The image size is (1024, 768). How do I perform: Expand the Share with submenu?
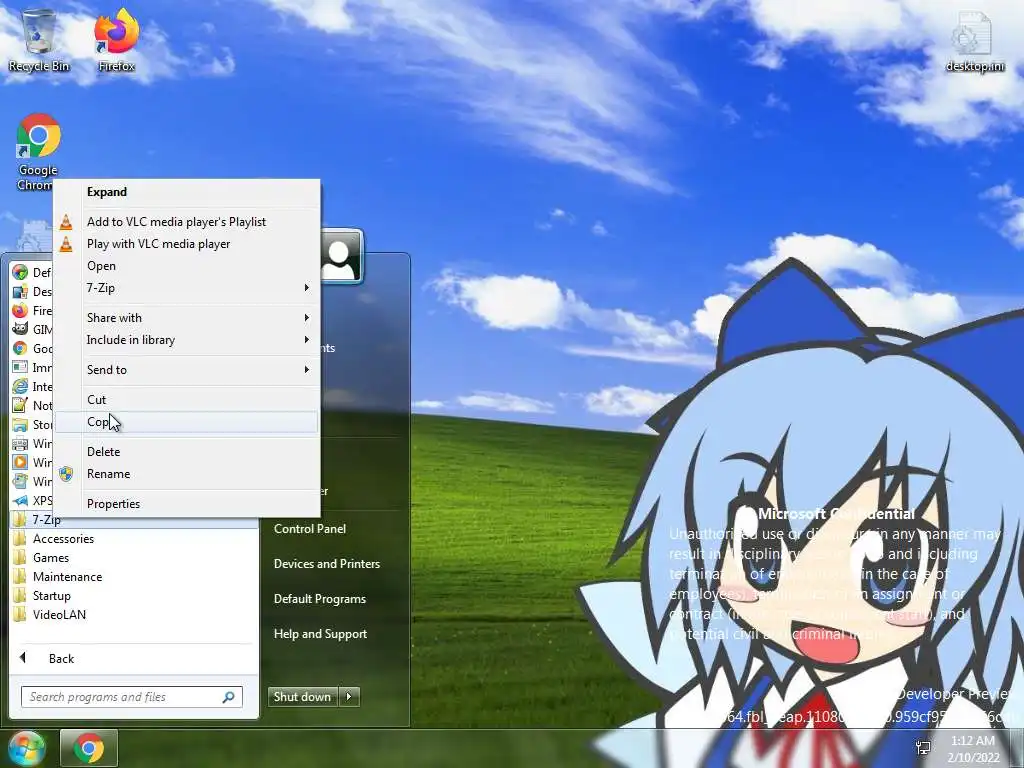[x=186, y=318]
